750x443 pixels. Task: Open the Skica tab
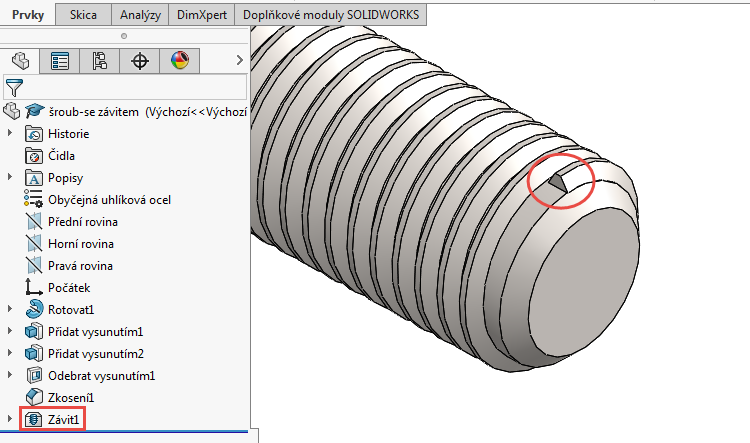[x=83, y=15]
